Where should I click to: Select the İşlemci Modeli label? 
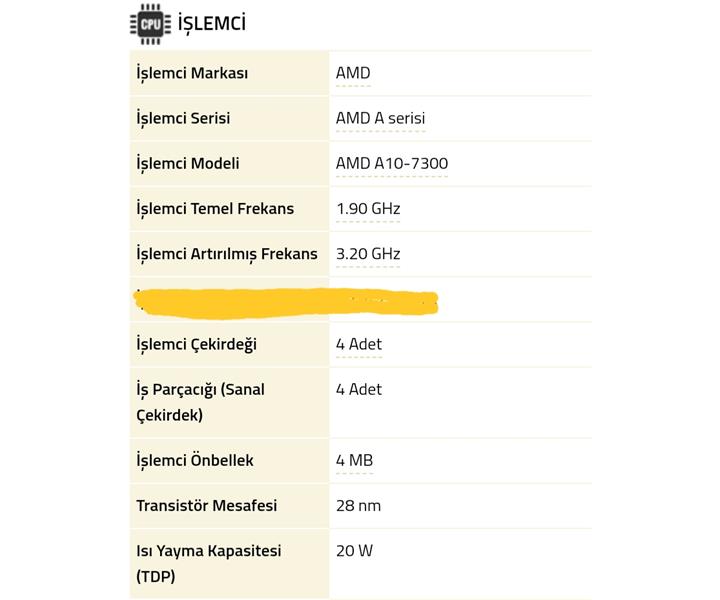click(188, 163)
